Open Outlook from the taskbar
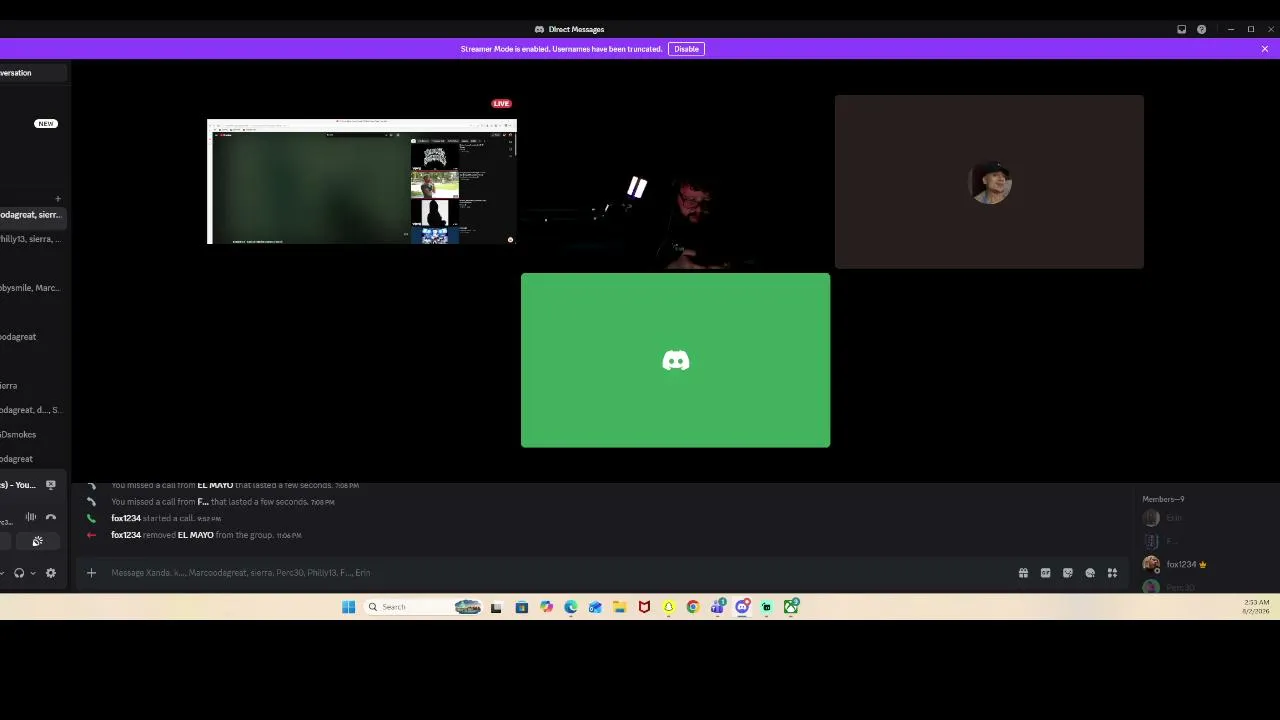 [595, 607]
